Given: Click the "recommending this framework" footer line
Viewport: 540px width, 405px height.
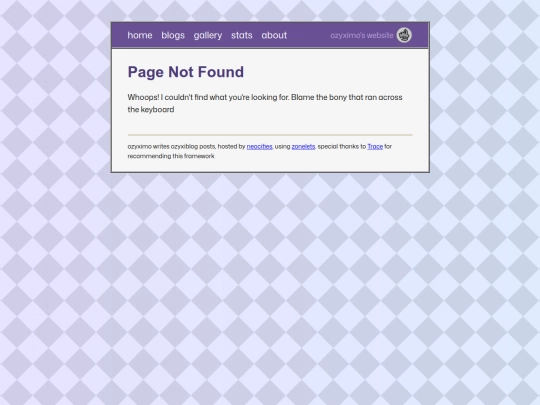Looking at the screenshot, I should pyautogui.click(x=171, y=156).
